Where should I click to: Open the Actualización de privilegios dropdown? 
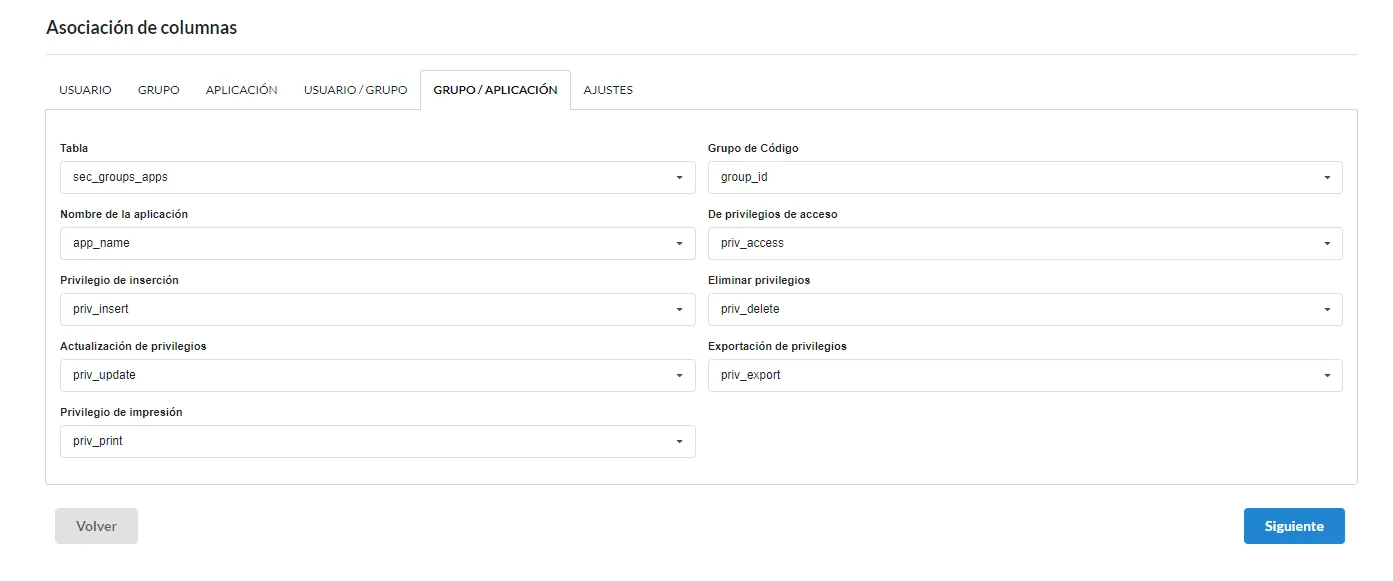378,375
